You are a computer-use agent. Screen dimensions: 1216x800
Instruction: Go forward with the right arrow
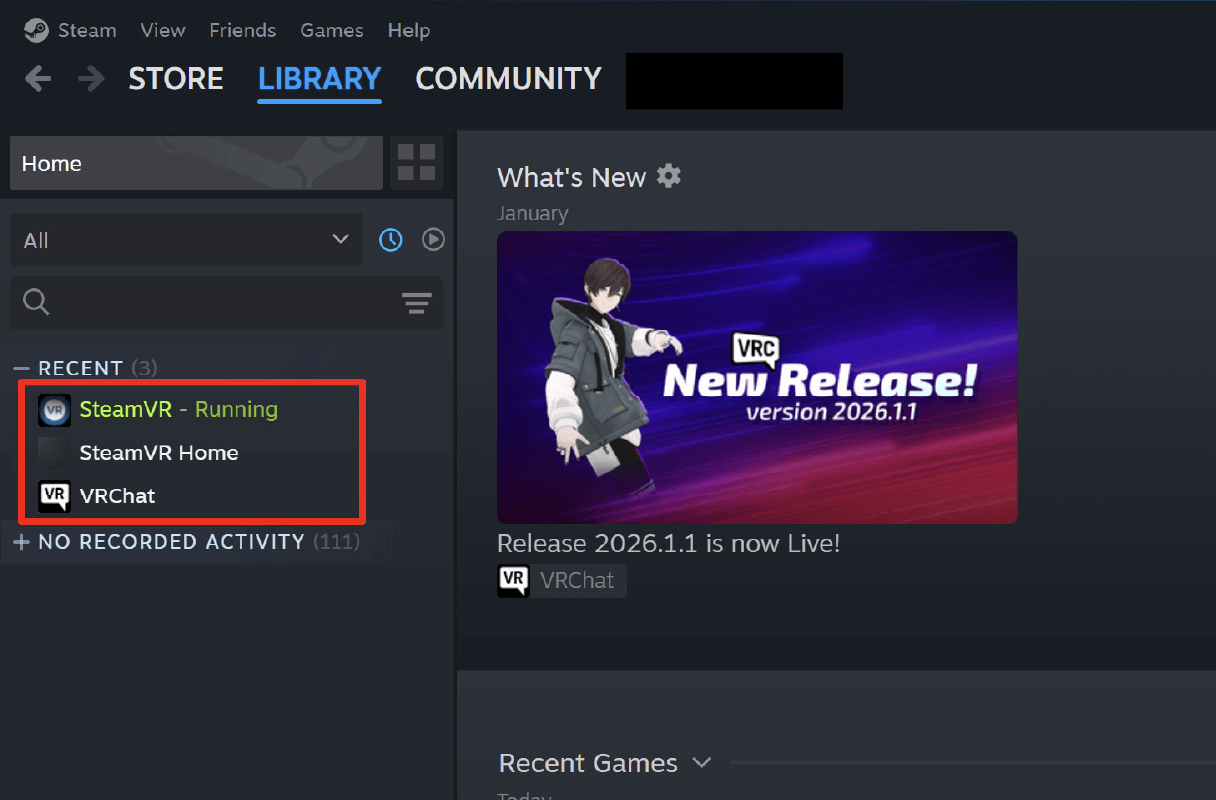91,78
